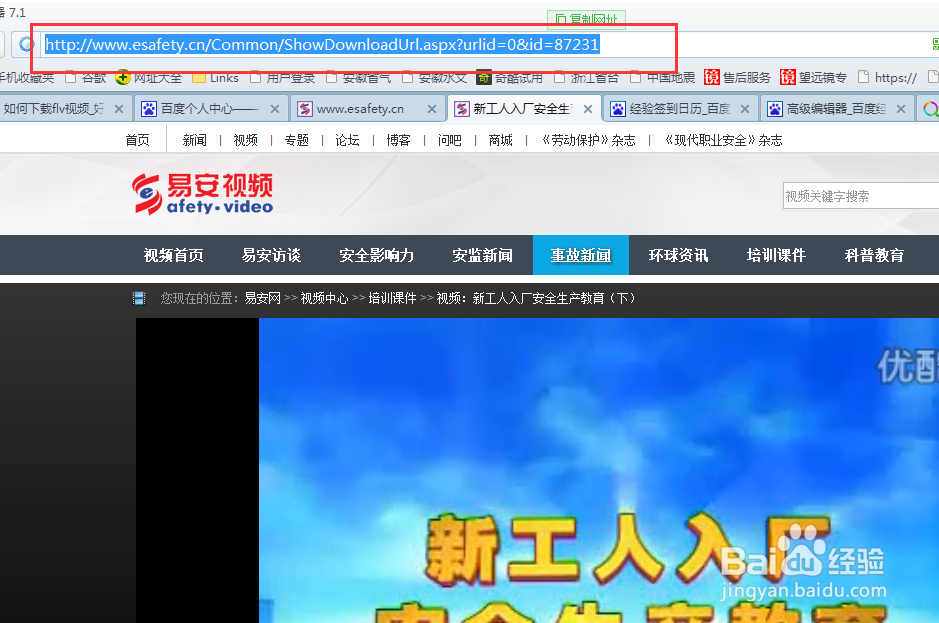Click the video player frame

537,470
